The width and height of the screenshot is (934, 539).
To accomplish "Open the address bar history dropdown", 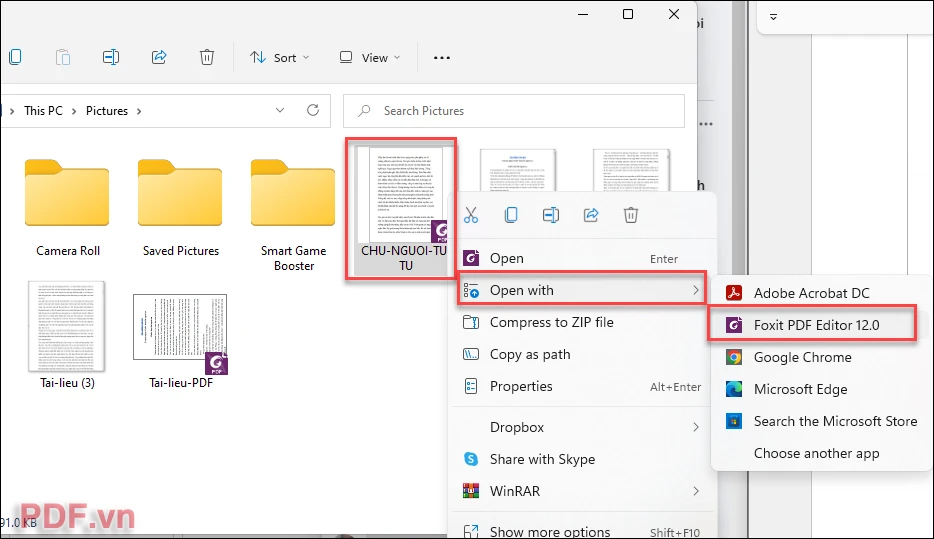I will pyautogui.click(x=280, y=110).
